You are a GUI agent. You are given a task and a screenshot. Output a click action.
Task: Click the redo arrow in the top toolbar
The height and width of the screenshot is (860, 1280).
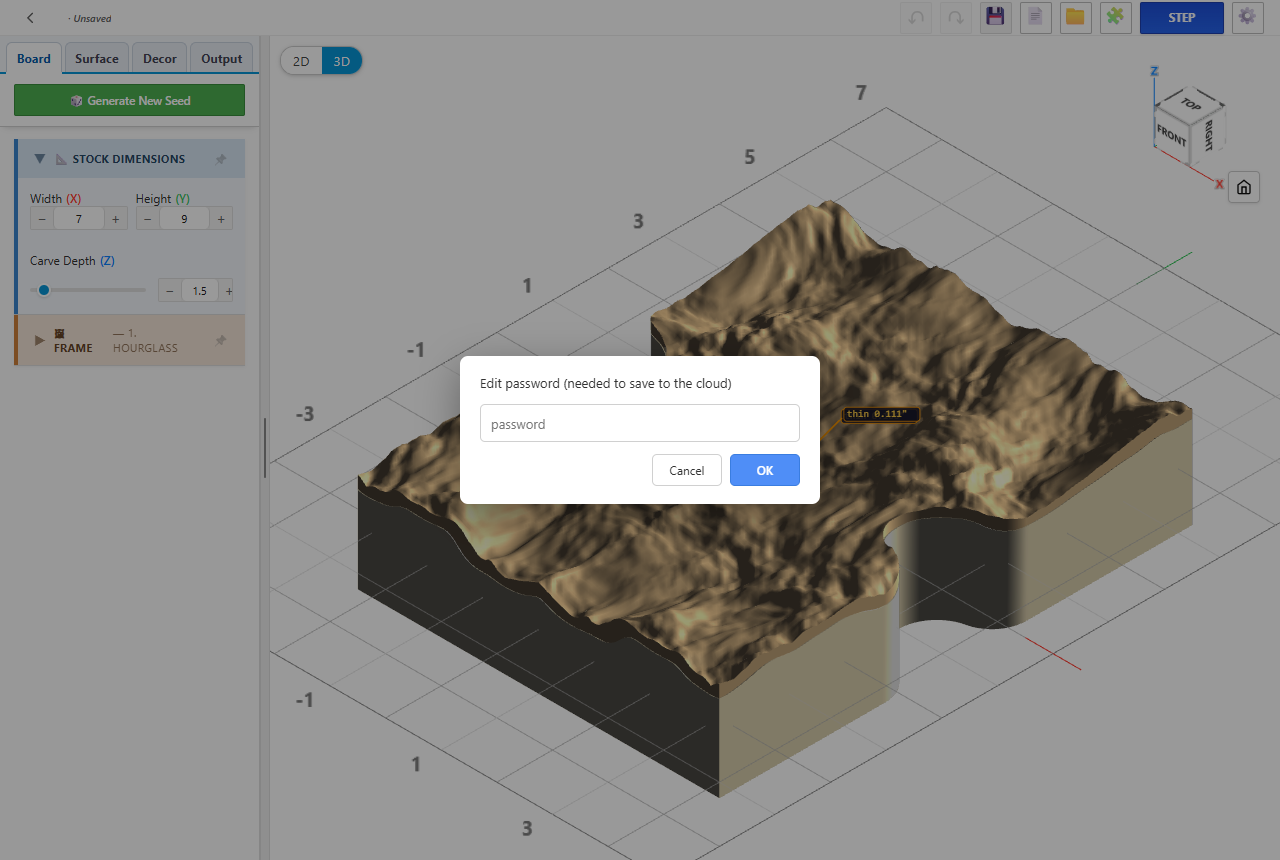pos(956,18)
